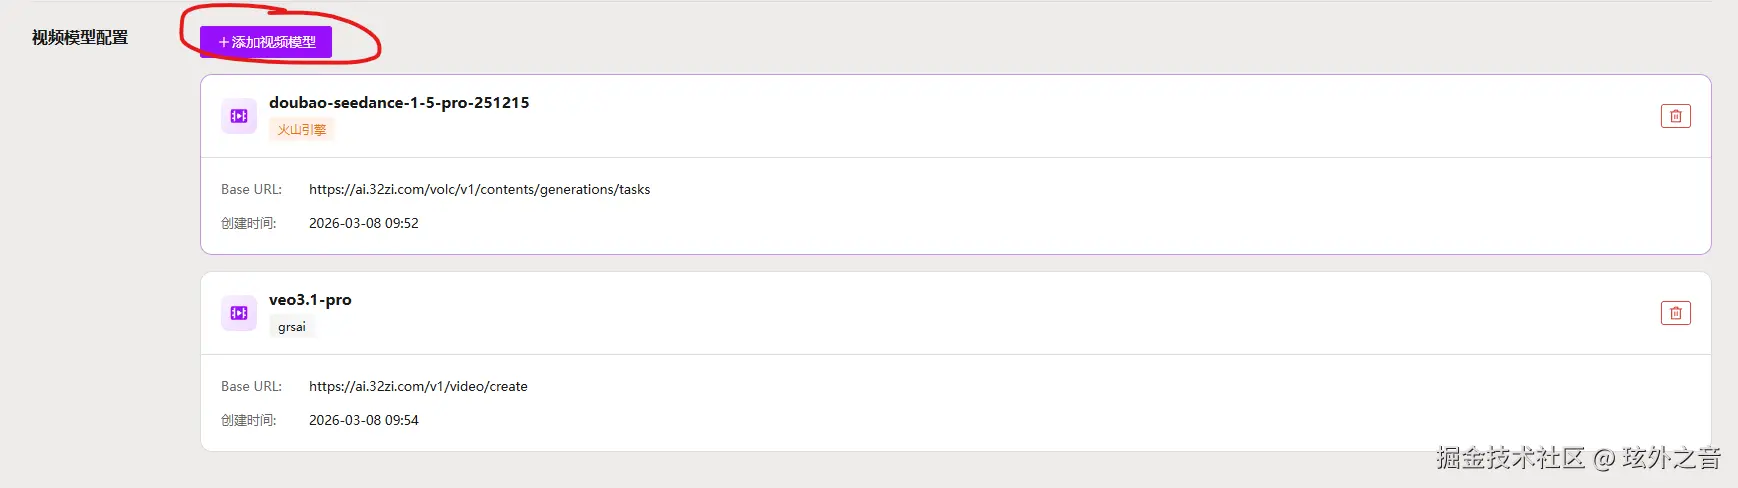Click the v1/video/create Base URL

[418, 386]
